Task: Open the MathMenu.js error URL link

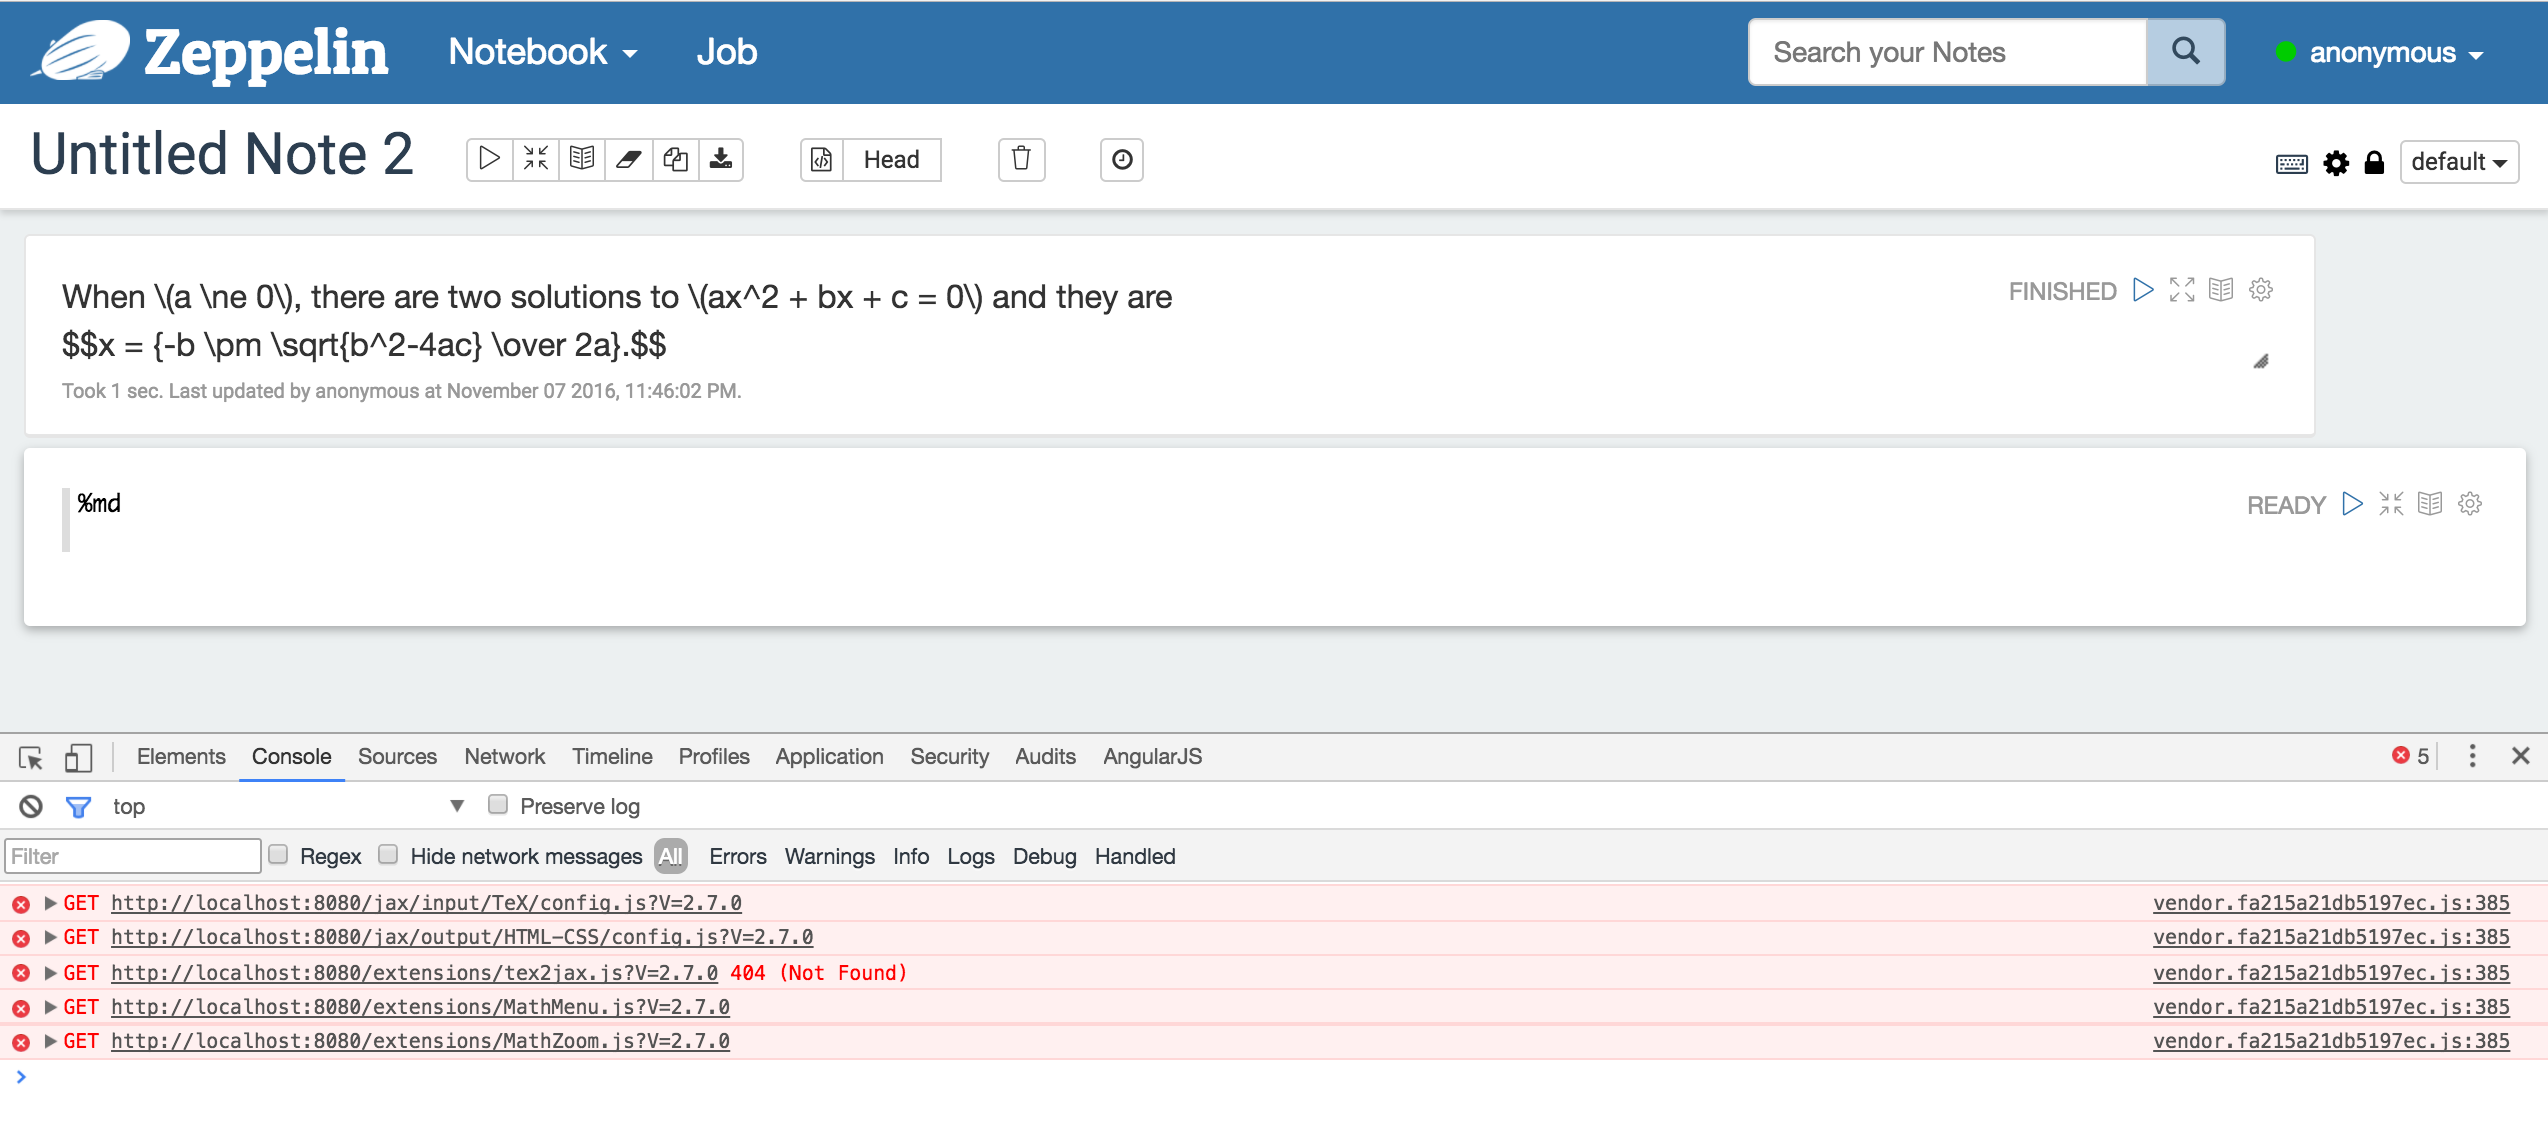Action: pyautogui.click(x=420, y=1007)
